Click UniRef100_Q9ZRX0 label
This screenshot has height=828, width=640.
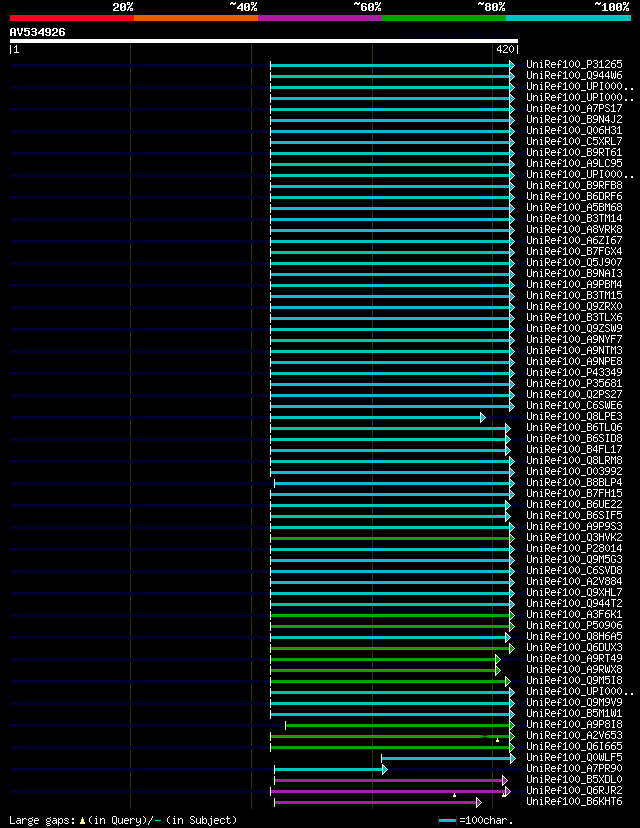(x=574, y=306)
